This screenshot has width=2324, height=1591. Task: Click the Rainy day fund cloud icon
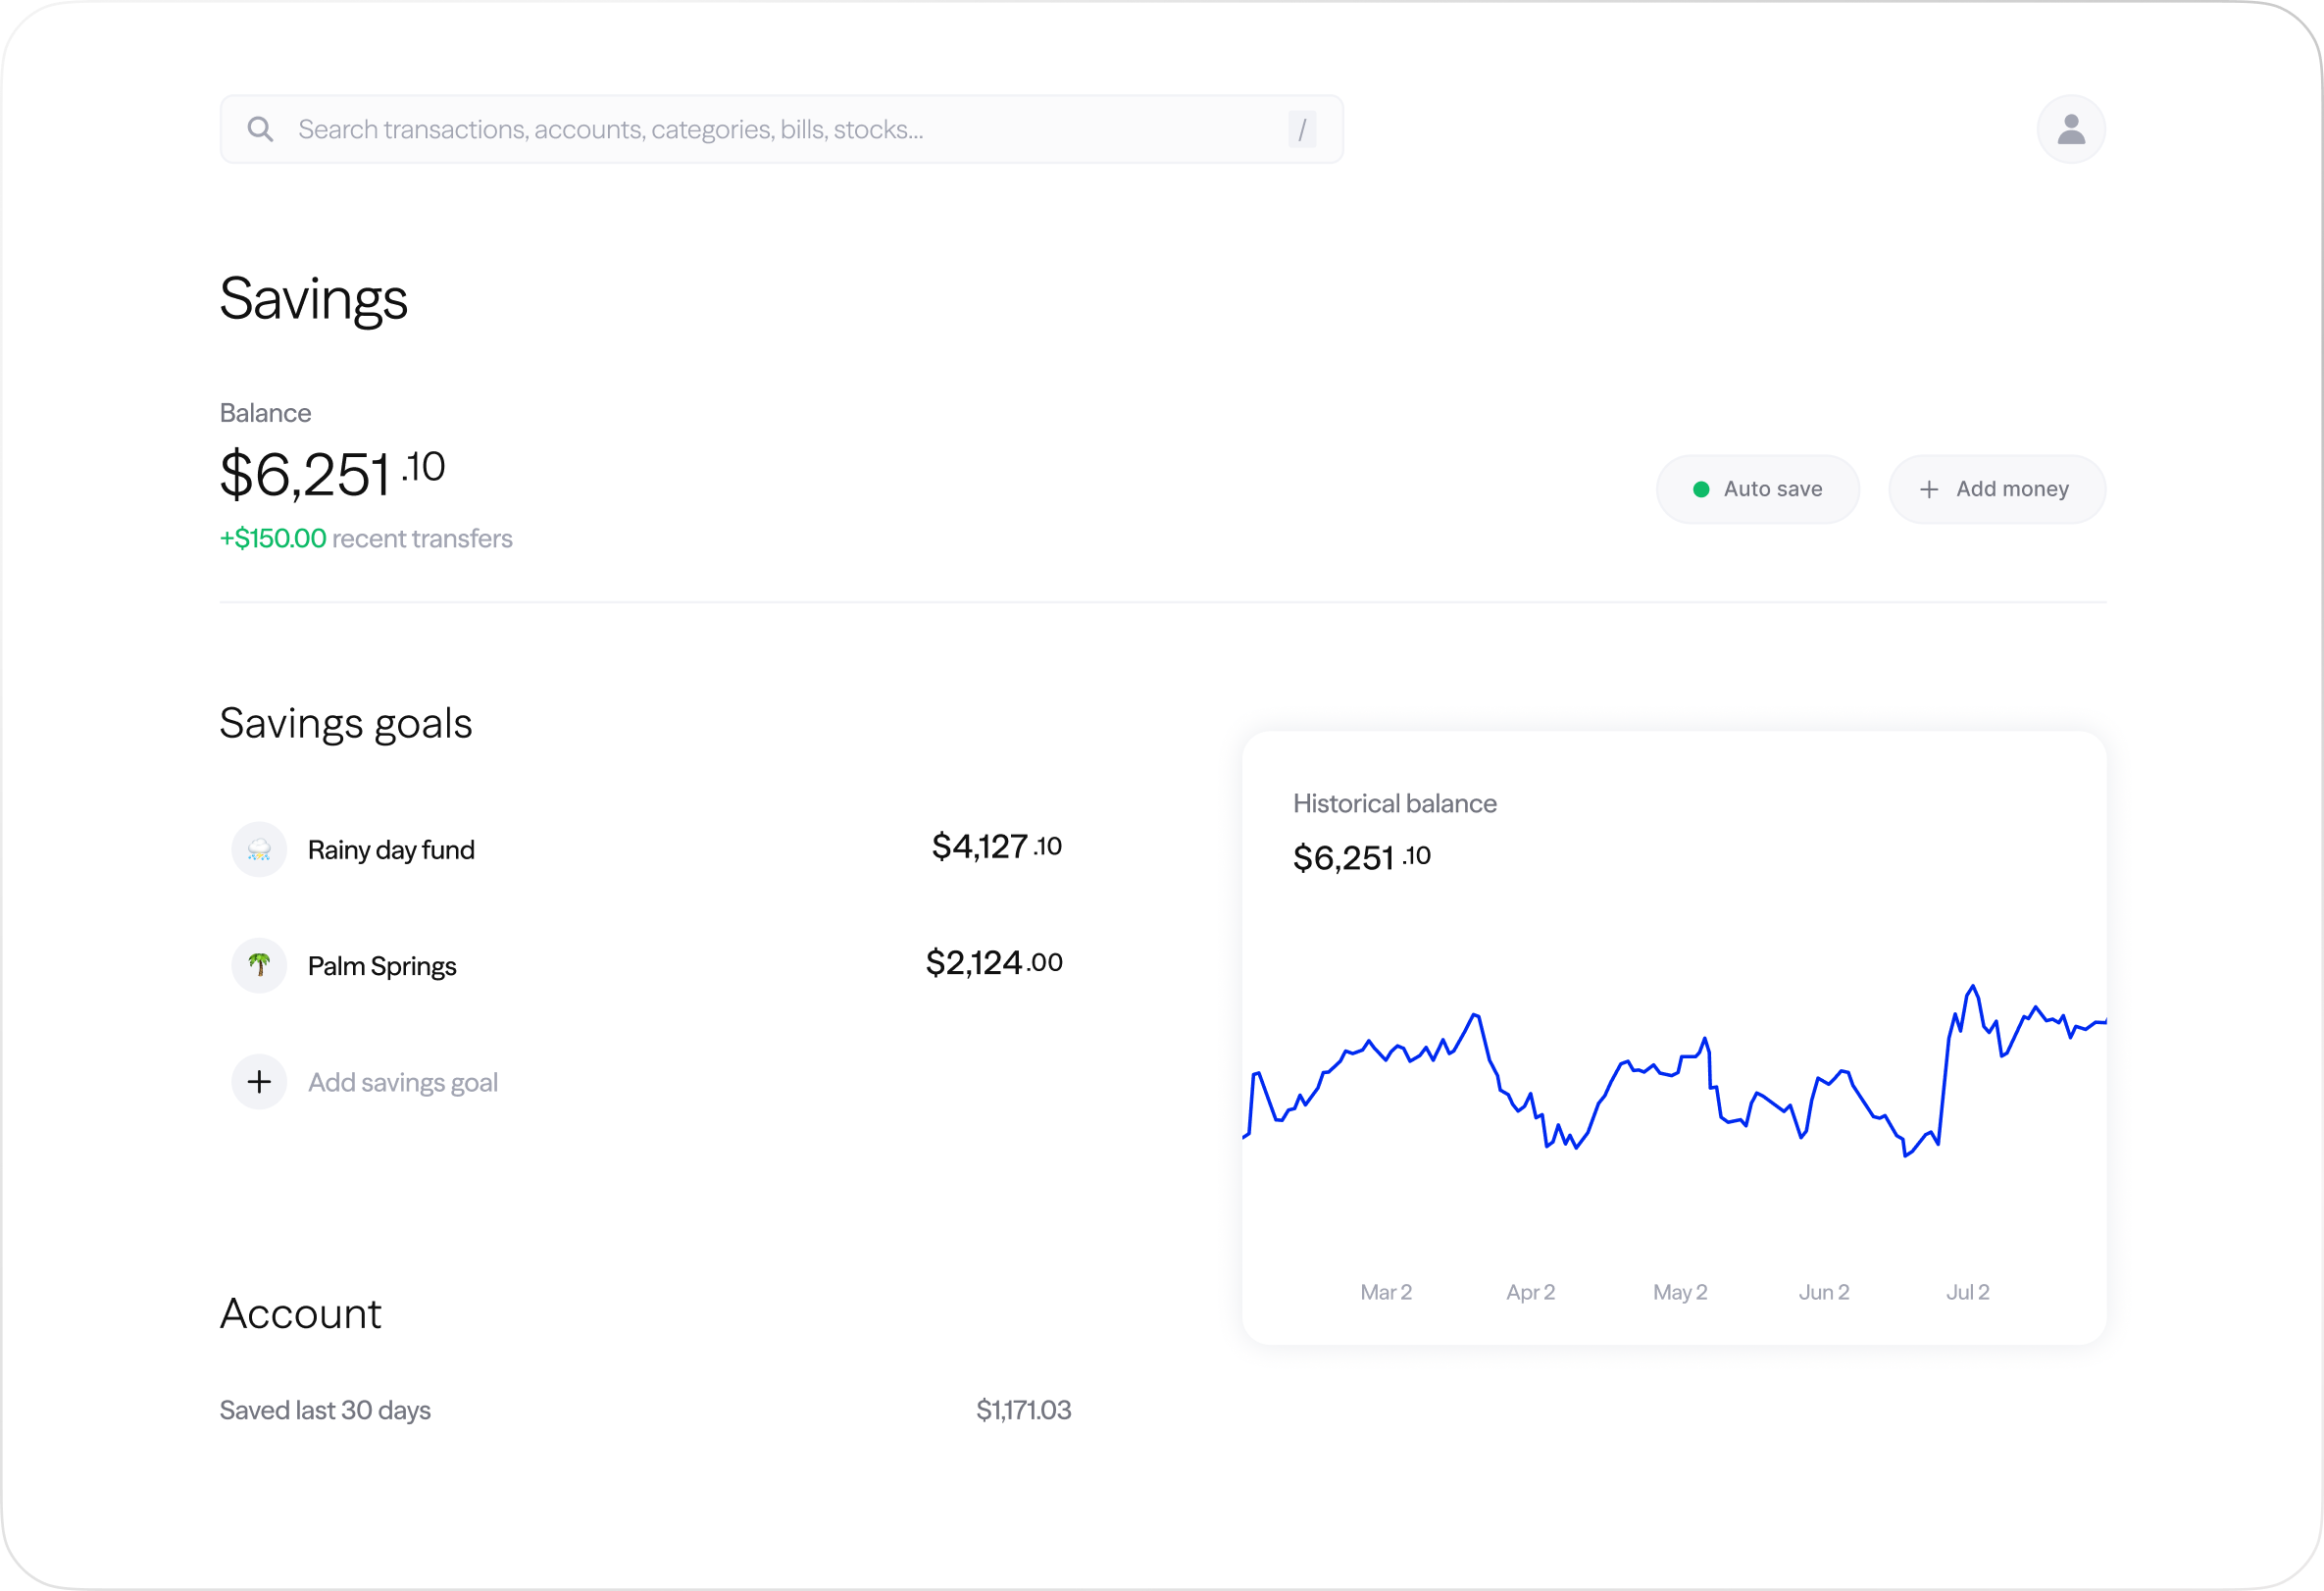click(x=259, y=850)
